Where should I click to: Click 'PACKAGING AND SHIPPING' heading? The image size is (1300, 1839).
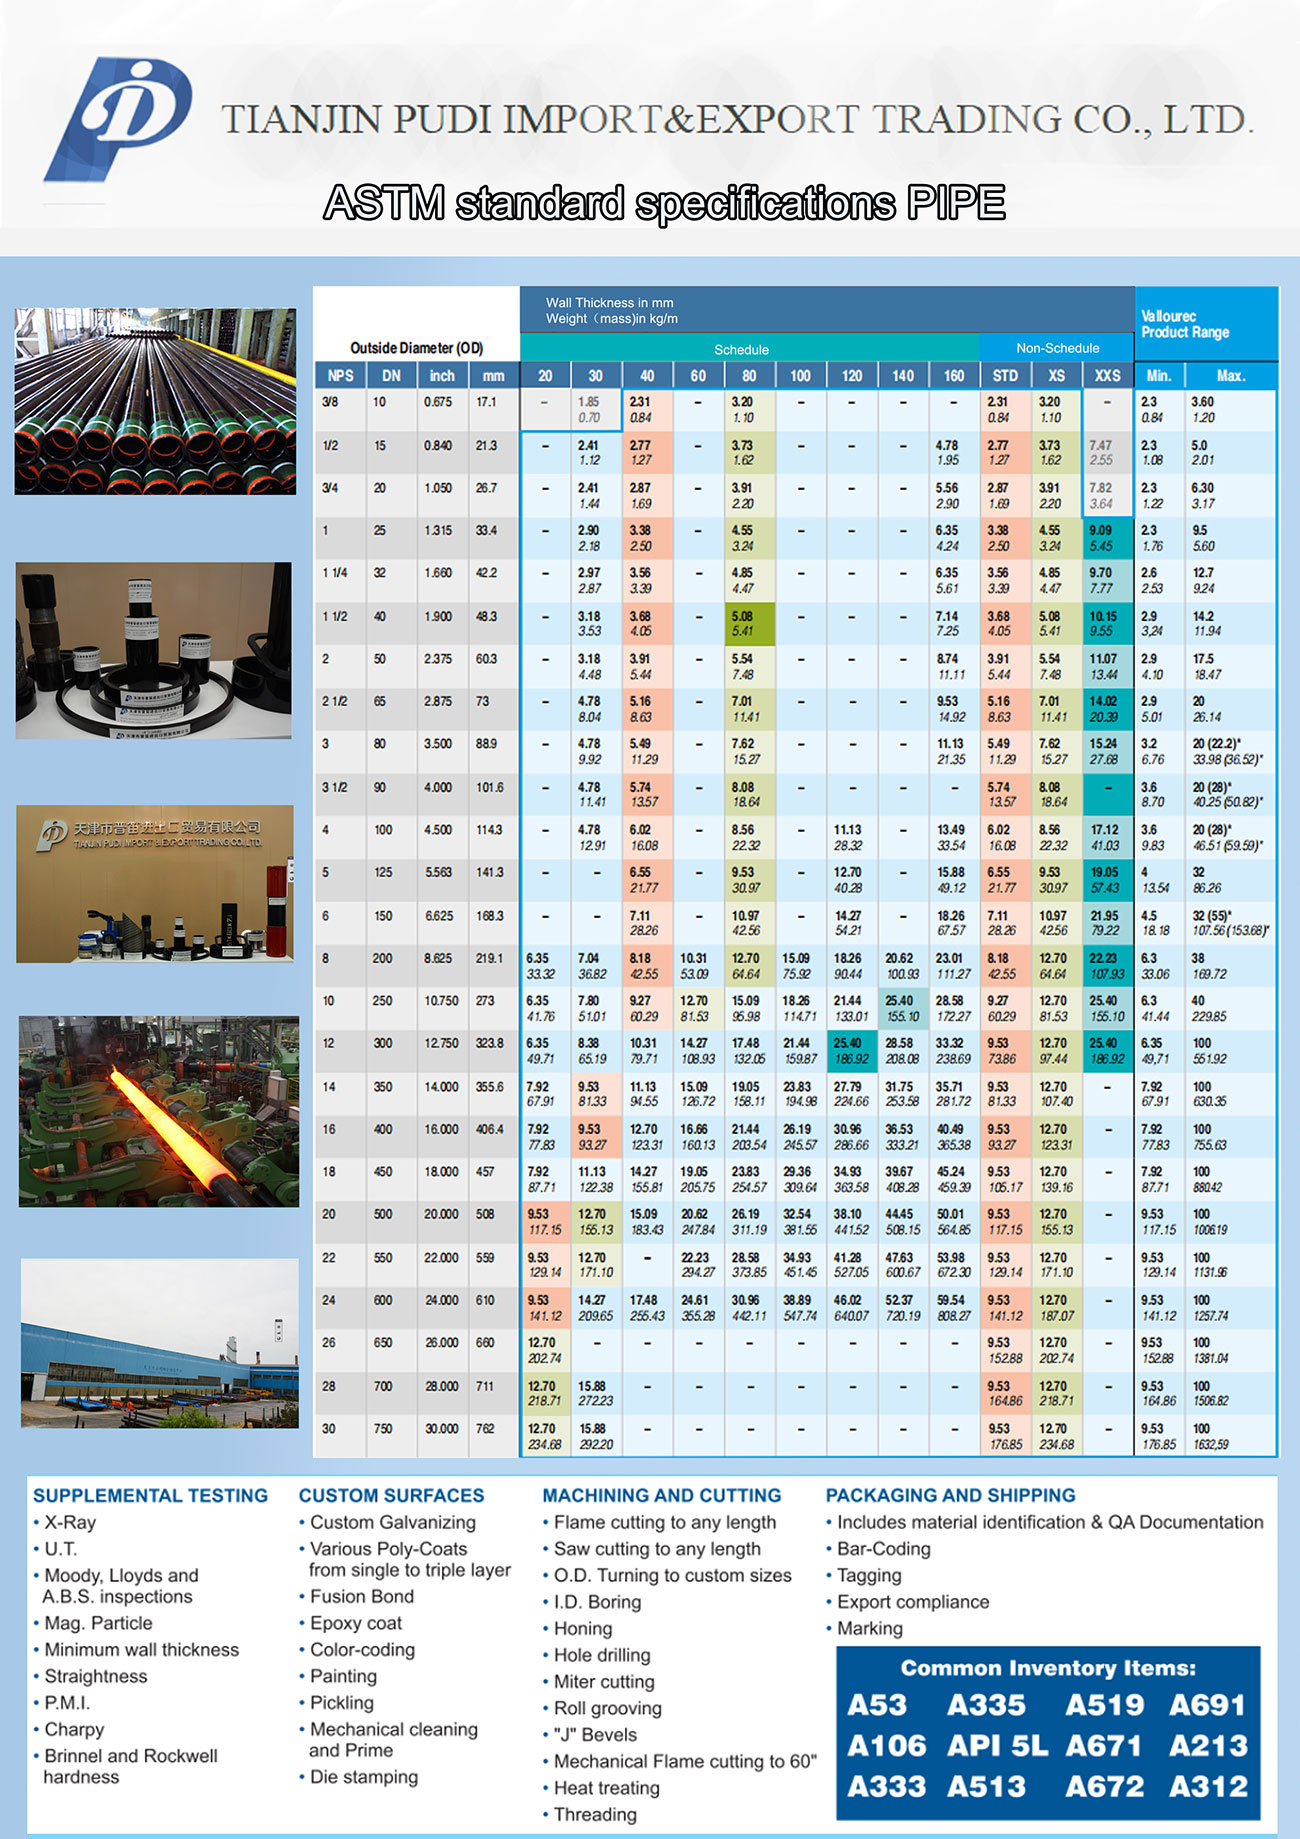coord(951,1495)
